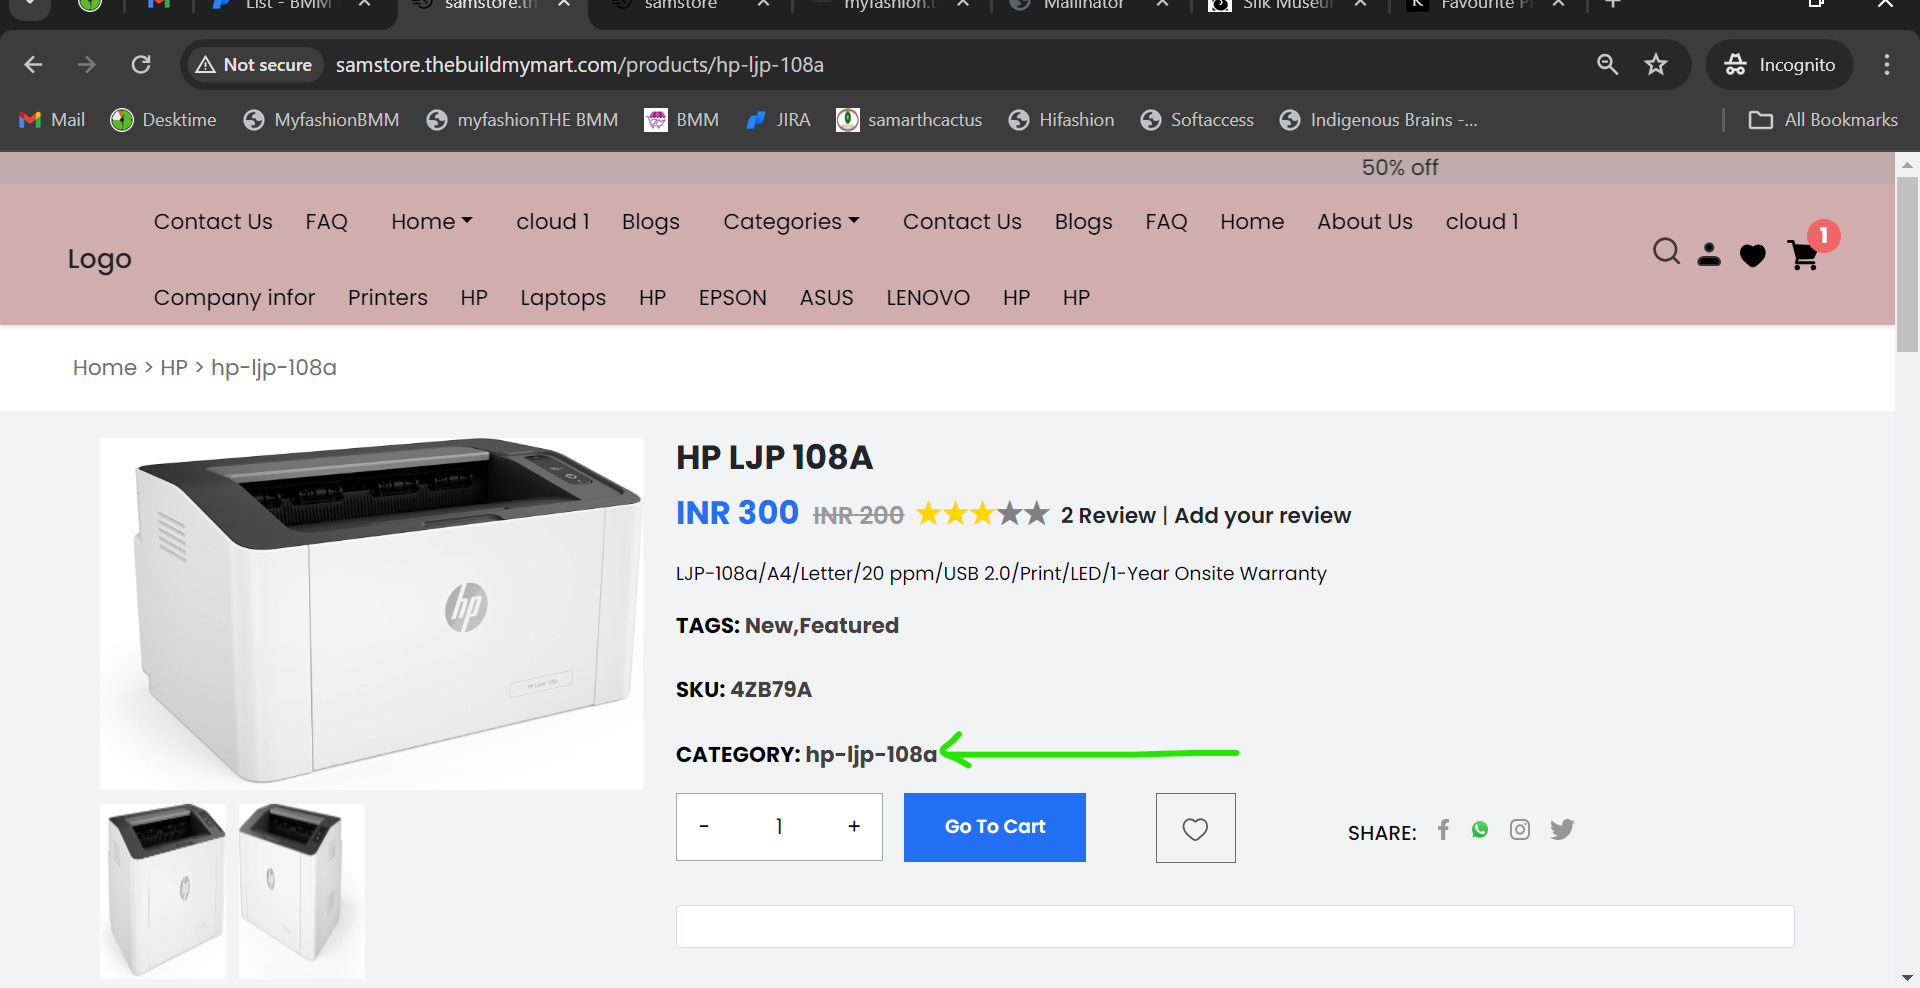Open the All Bookmarks folder

1823,120
